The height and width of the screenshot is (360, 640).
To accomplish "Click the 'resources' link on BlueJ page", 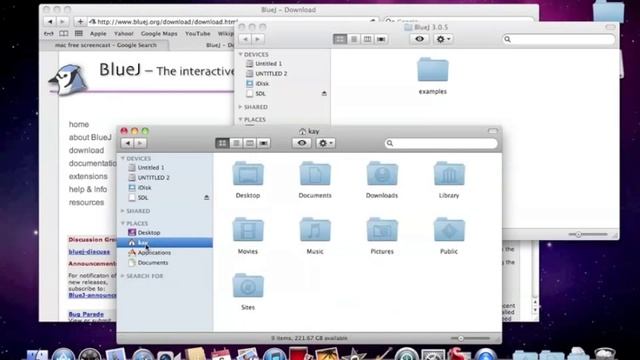I will (x=86, y=203).
